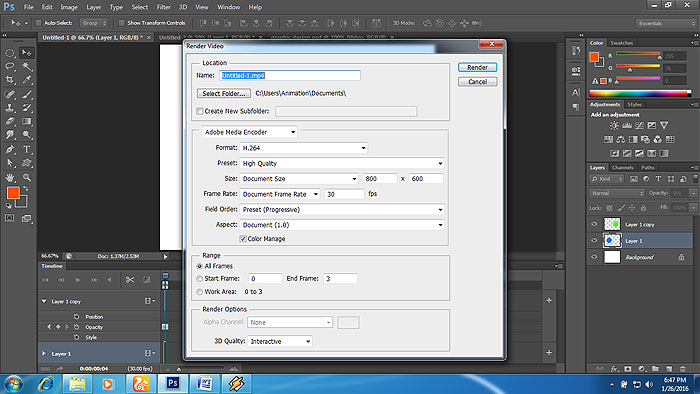Hide the Layer 1 copy layer
The height and width of the screenshot is (394, 700).
tap(594, 224)
